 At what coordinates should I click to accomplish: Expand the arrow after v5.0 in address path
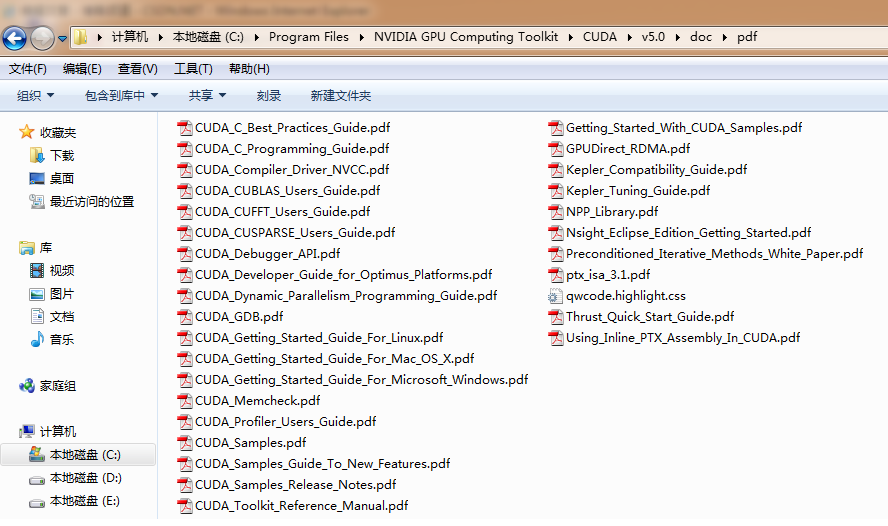coord(677,37)
